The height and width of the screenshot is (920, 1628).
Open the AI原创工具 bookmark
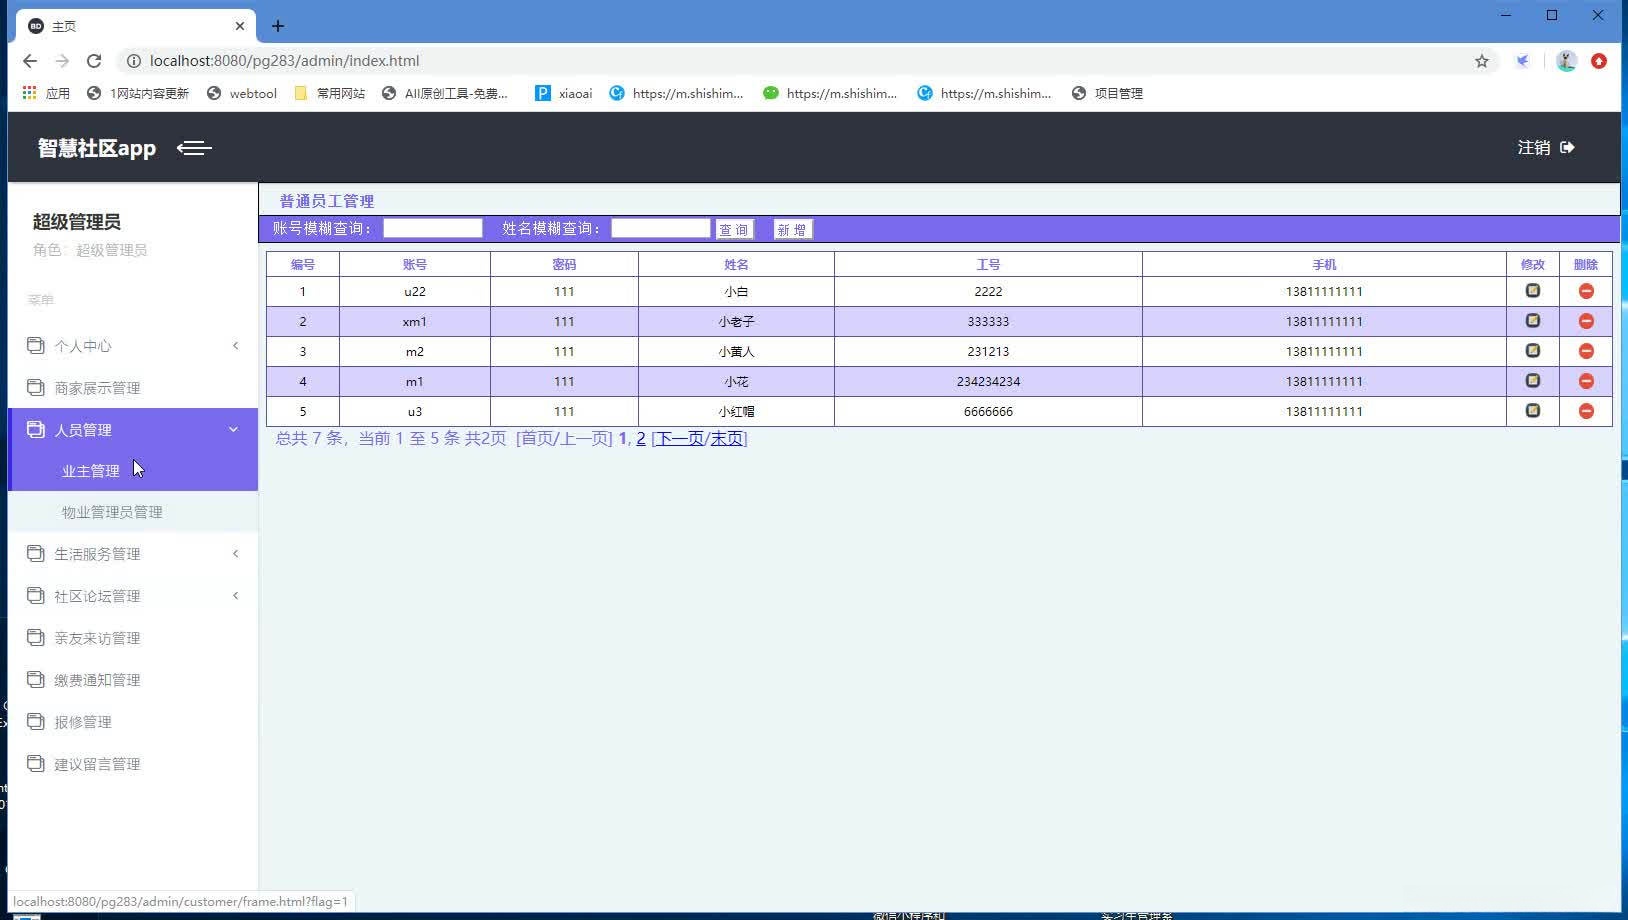445,93
